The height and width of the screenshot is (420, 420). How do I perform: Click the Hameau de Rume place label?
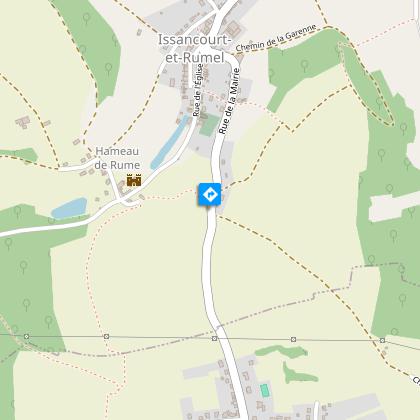(x=117, y=158)
